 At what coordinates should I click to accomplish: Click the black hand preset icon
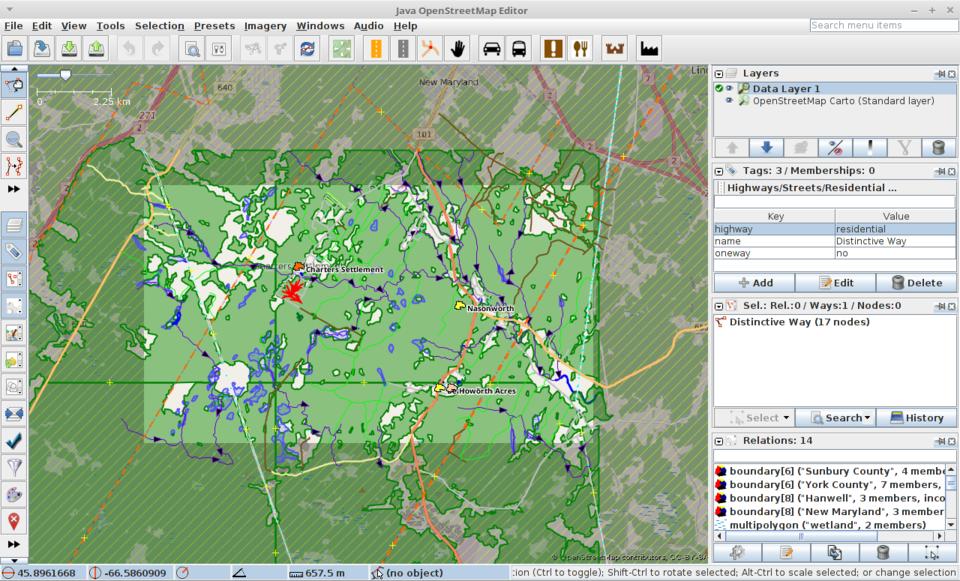(458, 48)
